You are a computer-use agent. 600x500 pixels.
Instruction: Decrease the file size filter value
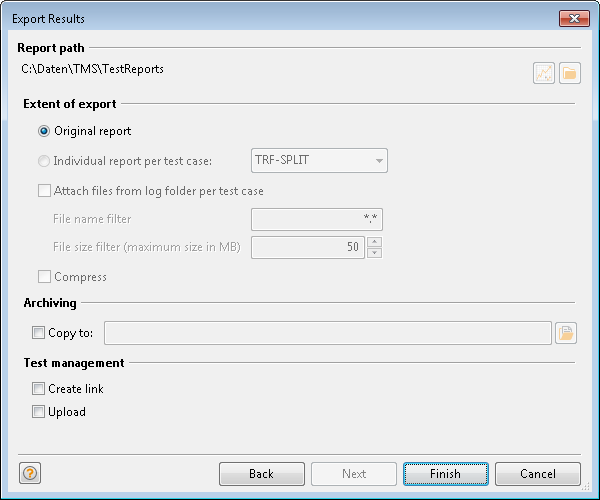click(x=374, y=253)
